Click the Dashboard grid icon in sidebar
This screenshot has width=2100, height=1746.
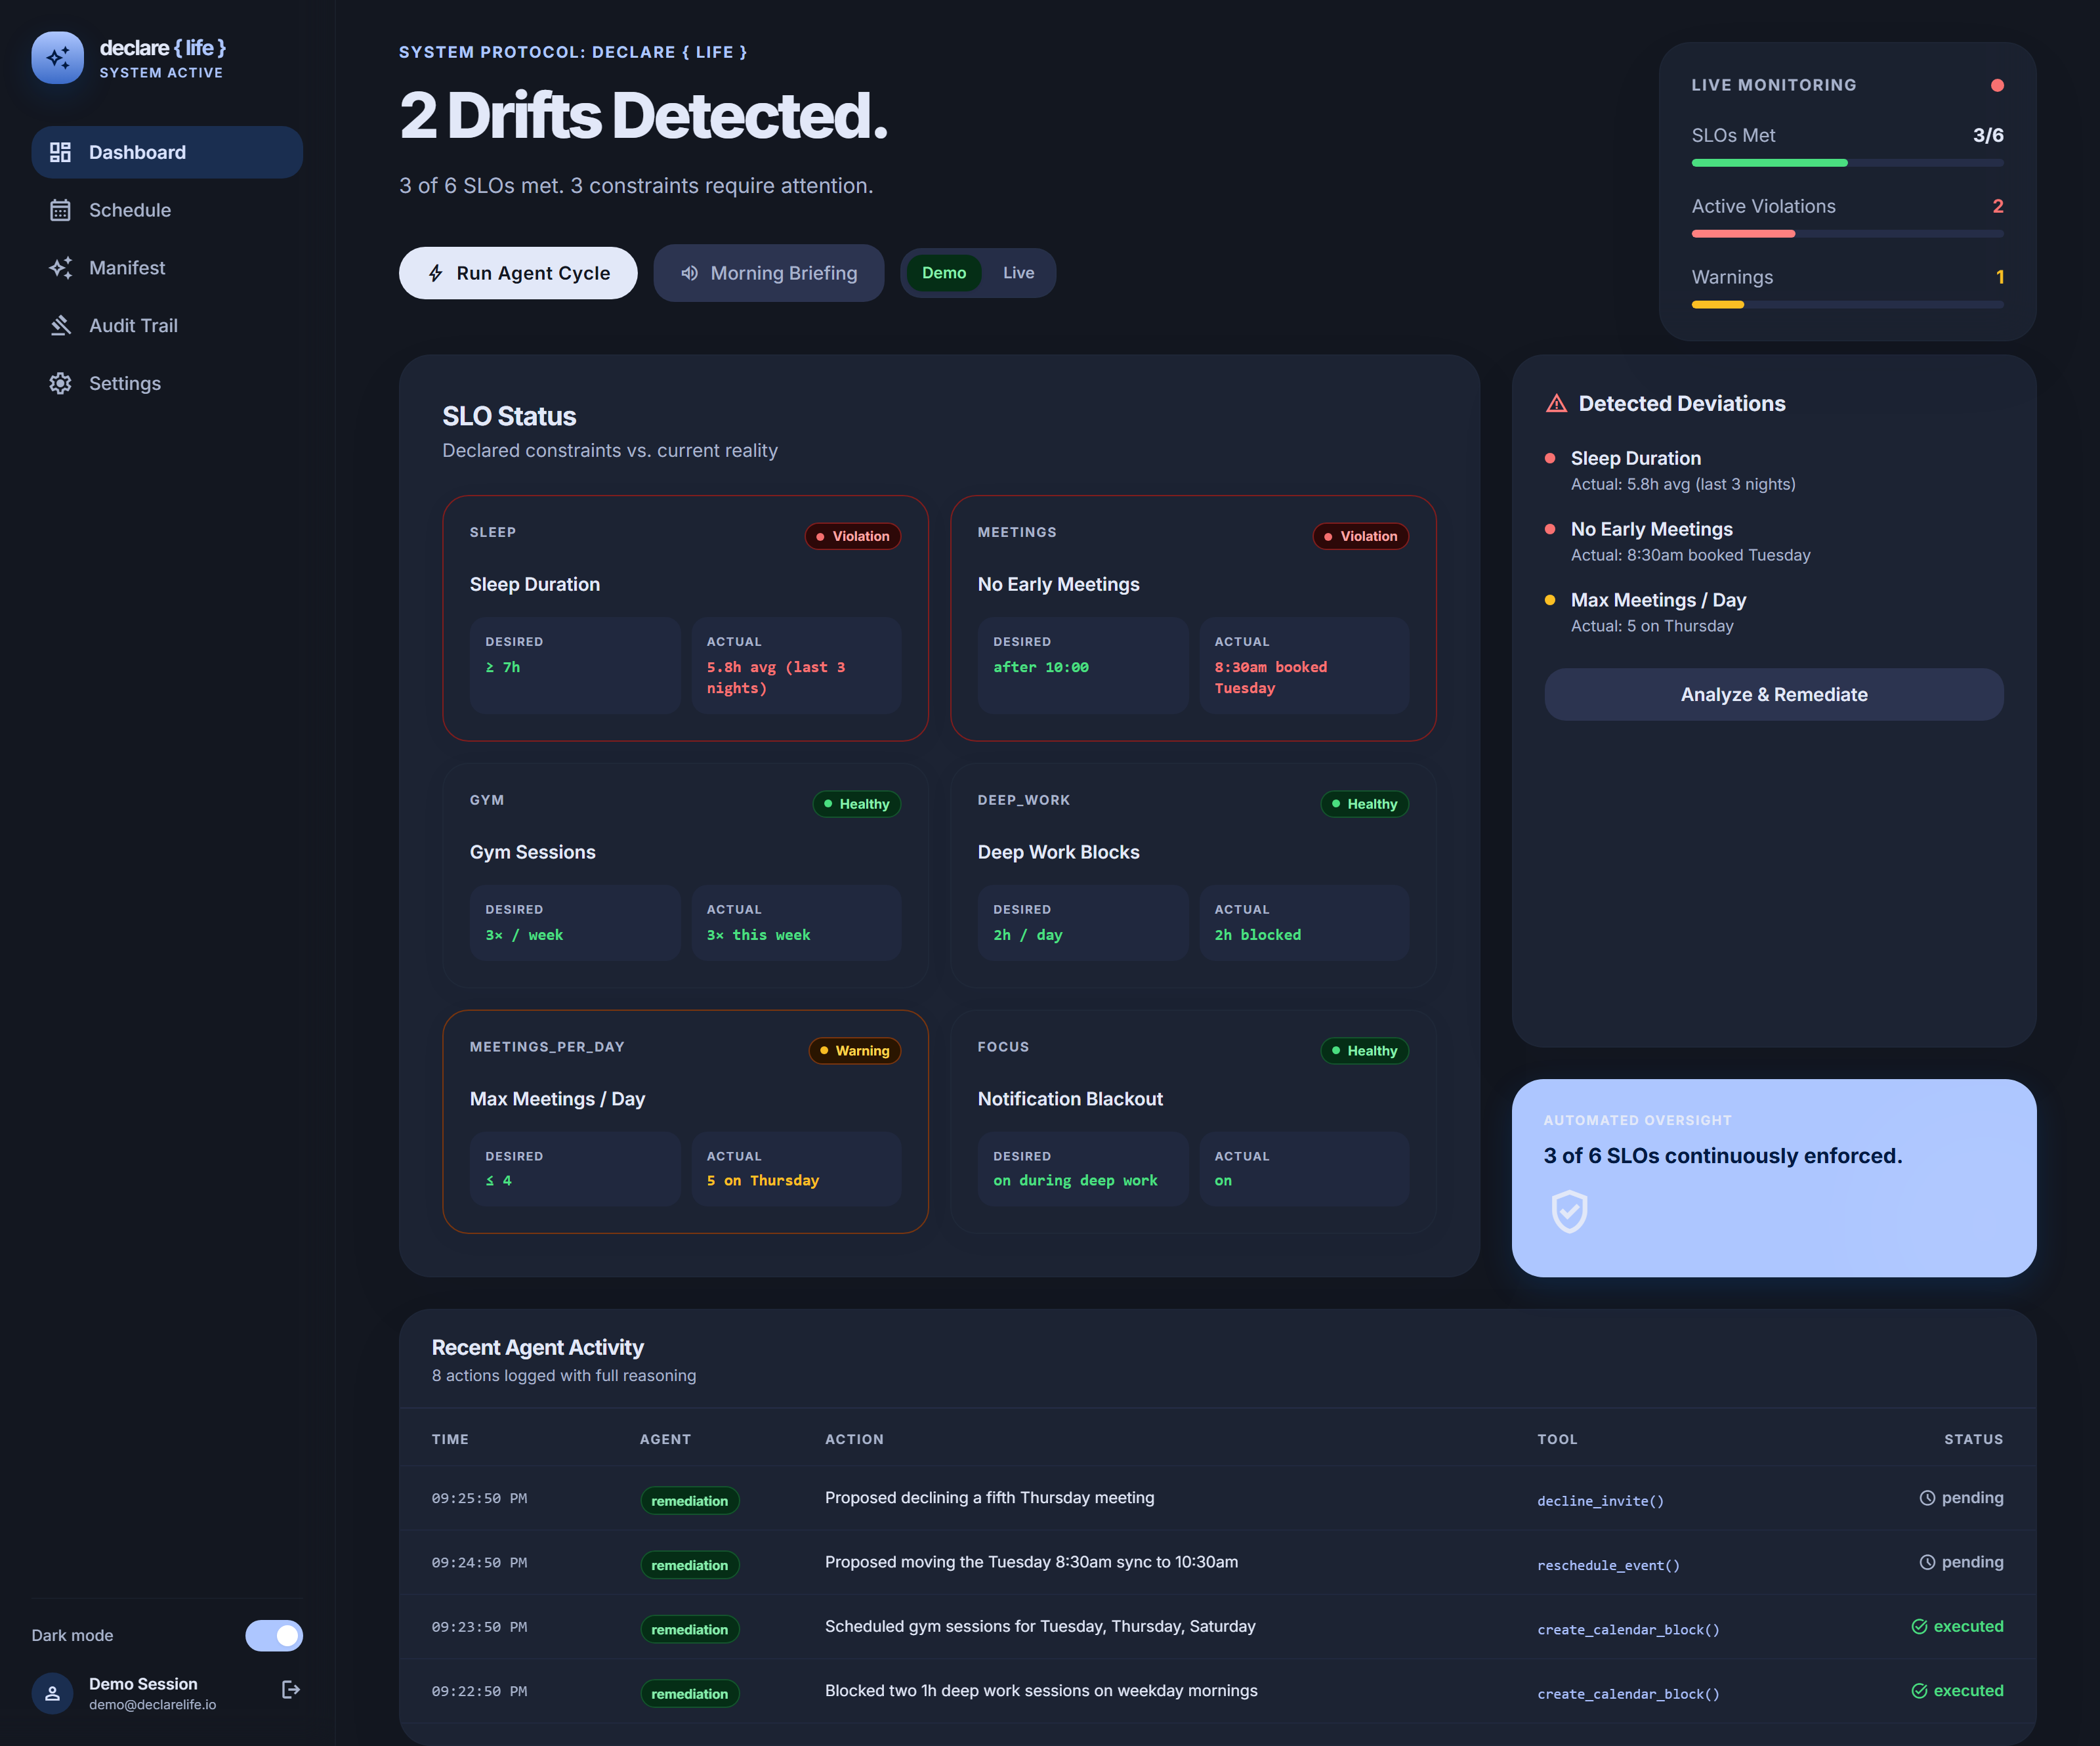click(x=60, y=152)
